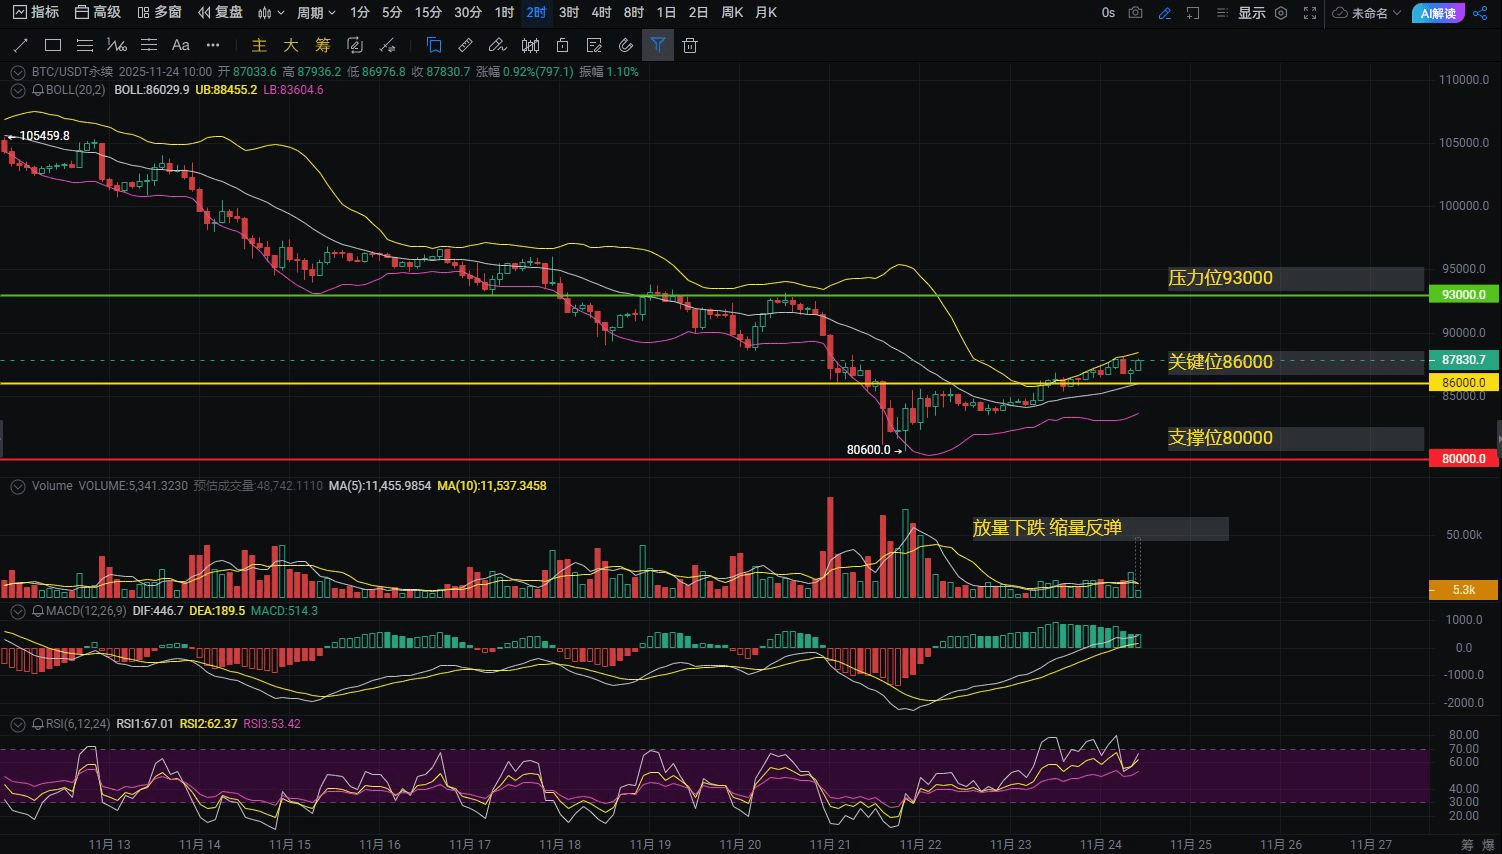Collapse the MACD panel arrow
The width and height of the screenshot is (1502, 854).
[x=18, y=611]
